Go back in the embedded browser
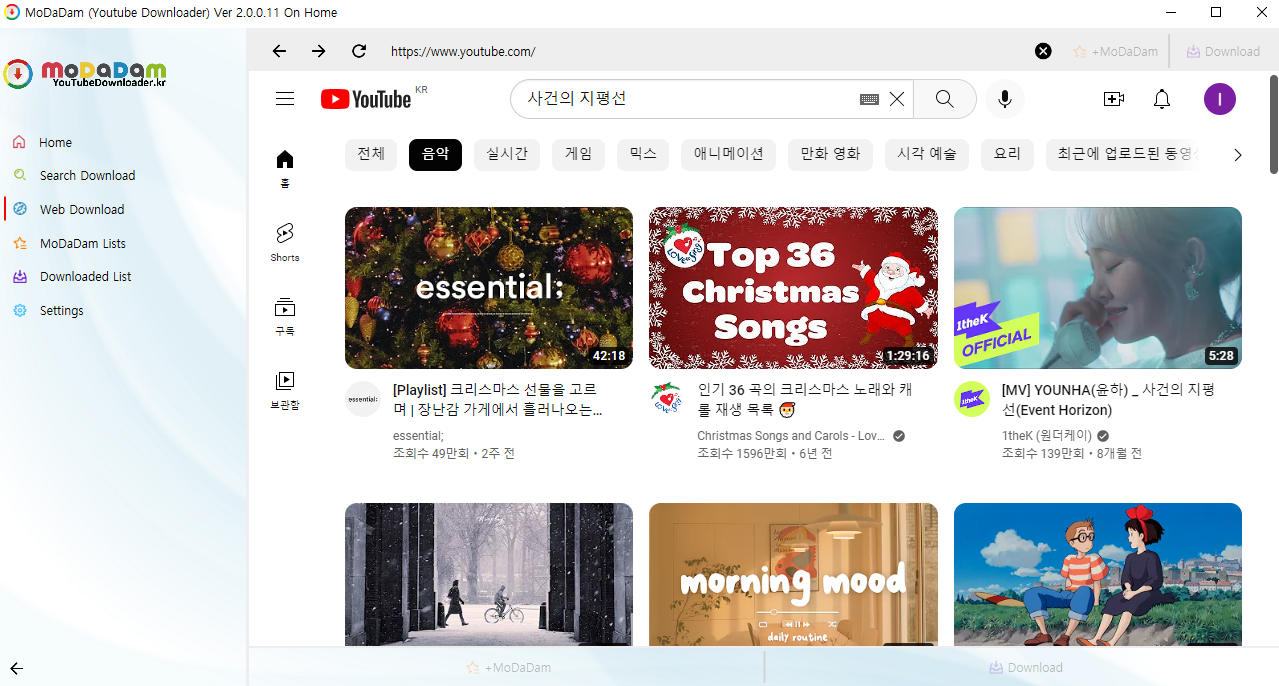 coord(279,51)
